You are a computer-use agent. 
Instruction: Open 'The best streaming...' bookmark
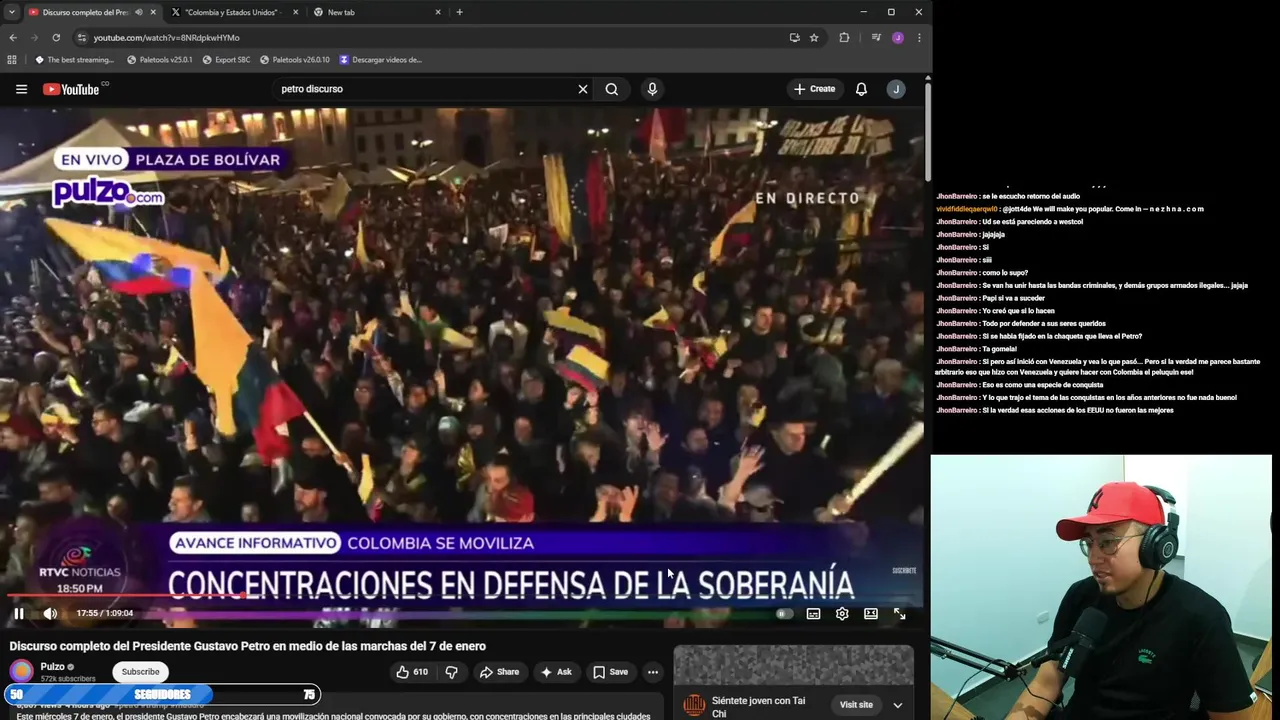click(x=74, y=59)
